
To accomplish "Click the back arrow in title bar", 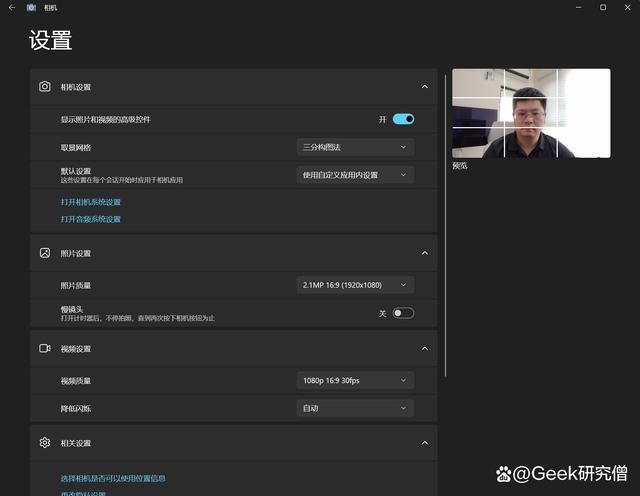I will pyautogui.click(x=11, y=7).
